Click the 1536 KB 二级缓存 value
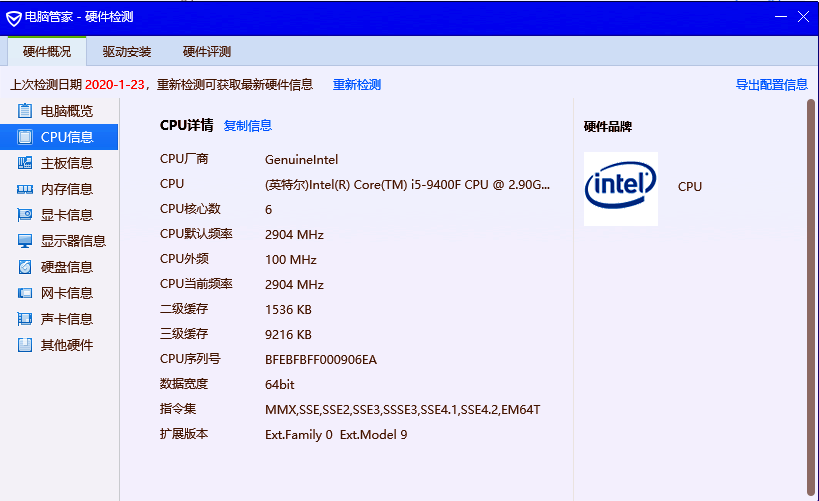The width and height of the screenshot is (819, 501). [x=288, y=310]
